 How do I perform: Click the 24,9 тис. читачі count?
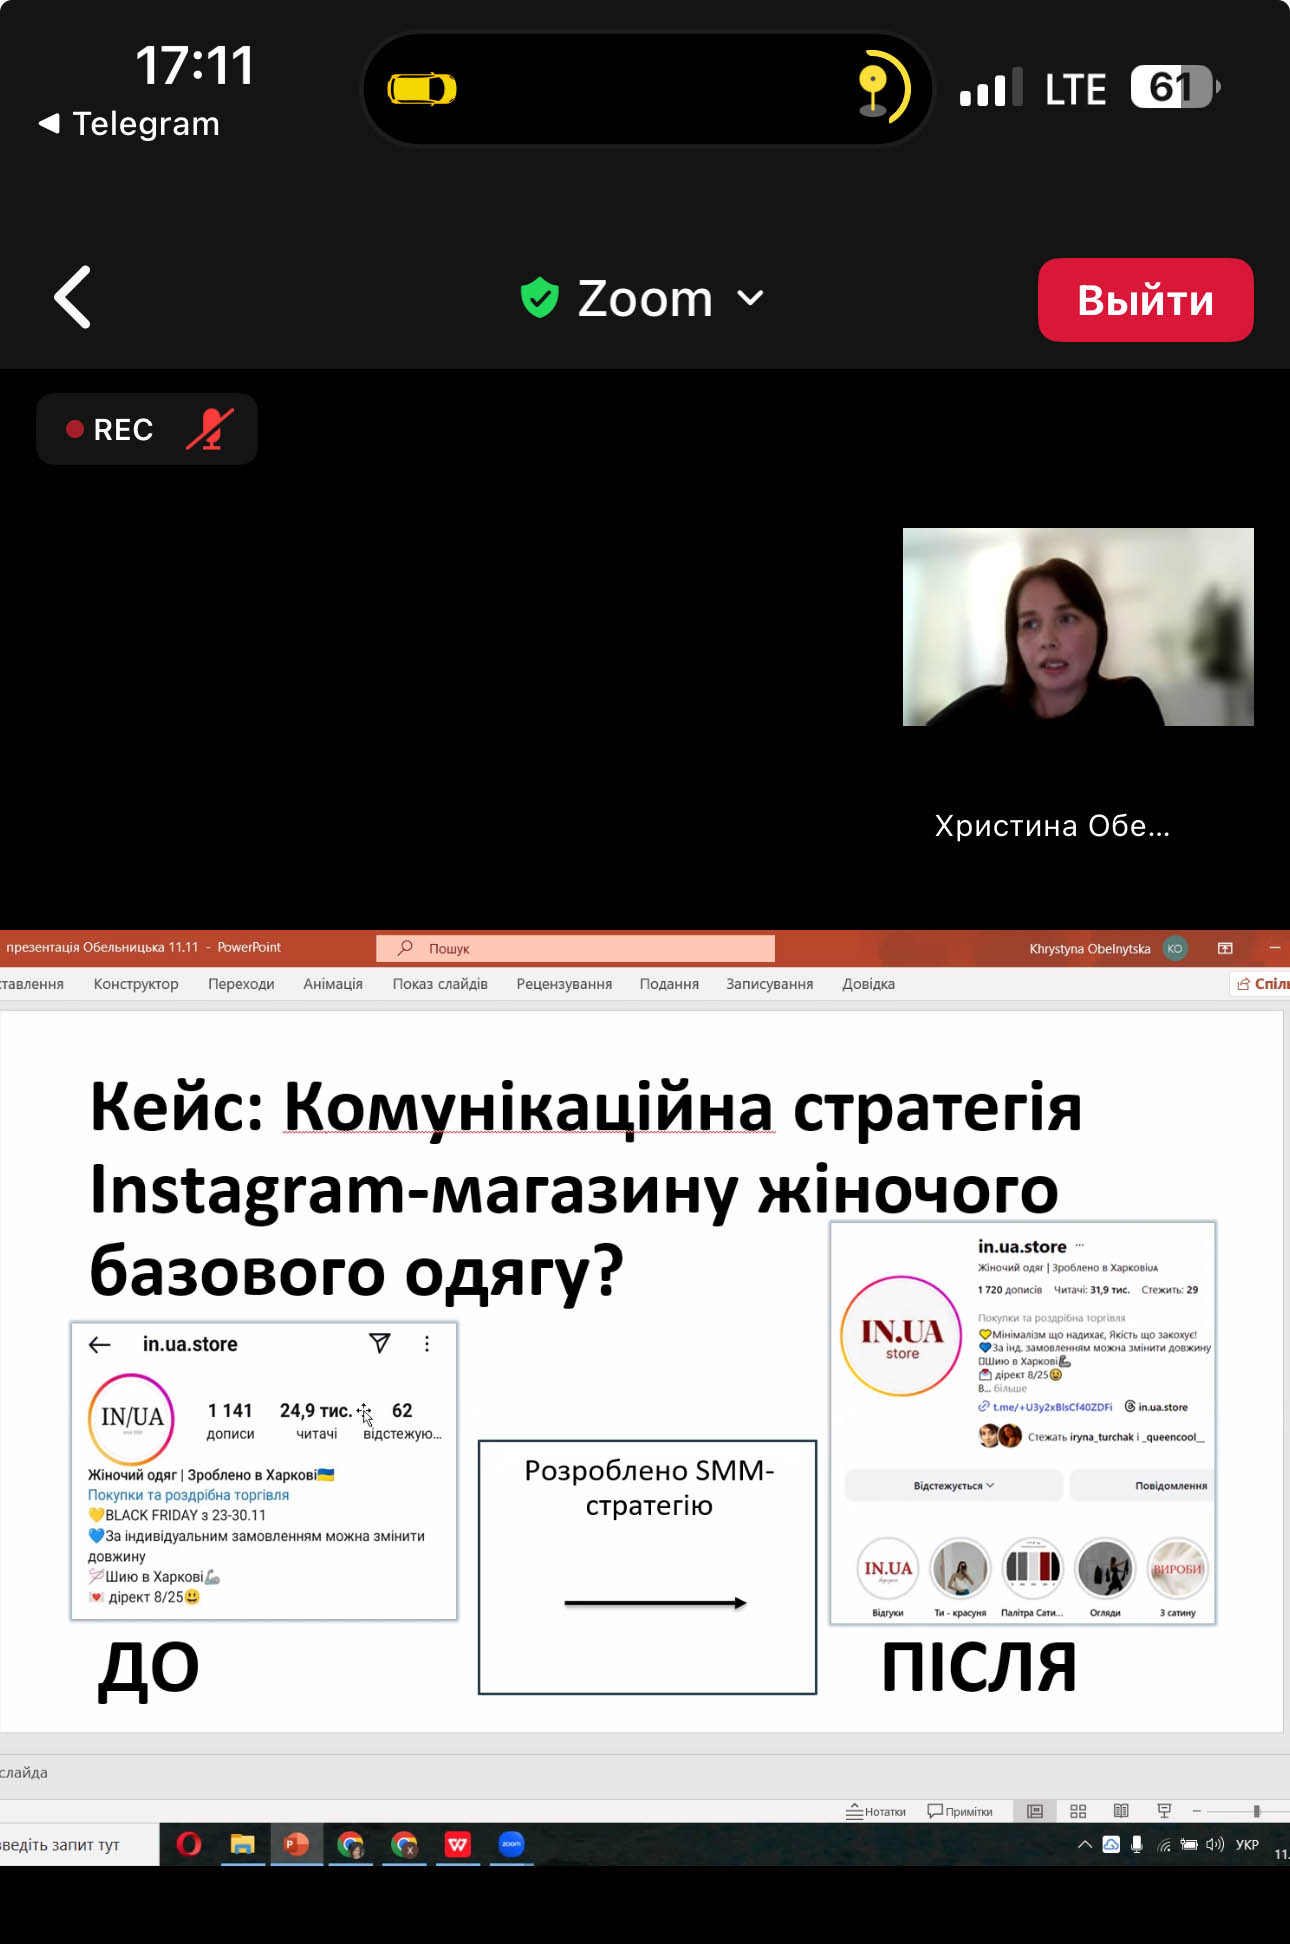pos(316,1420)
